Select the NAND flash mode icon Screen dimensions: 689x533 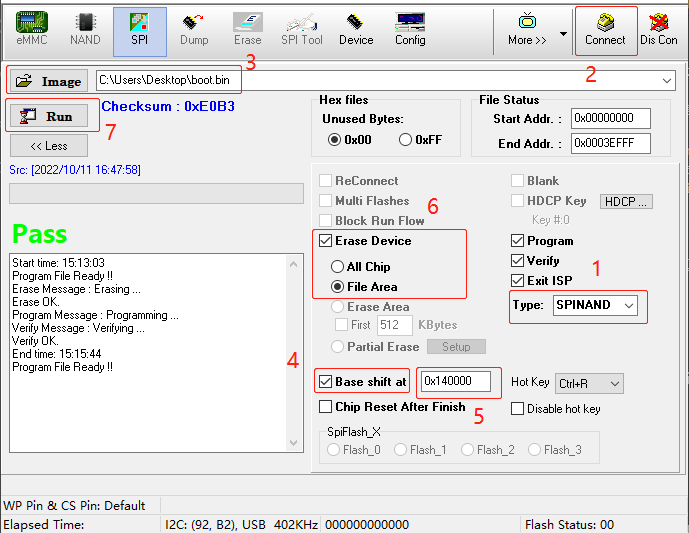click(85, 28)
